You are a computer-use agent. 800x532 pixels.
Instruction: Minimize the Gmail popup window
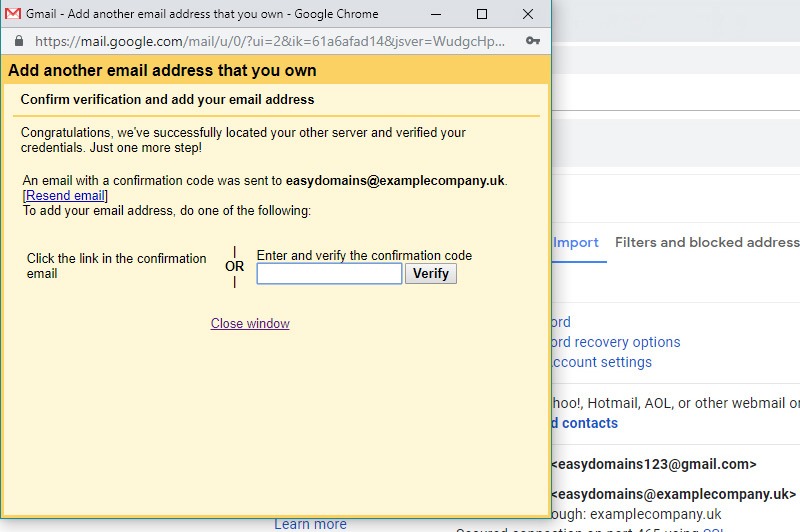pyautogui.click(x=436, y=14)
